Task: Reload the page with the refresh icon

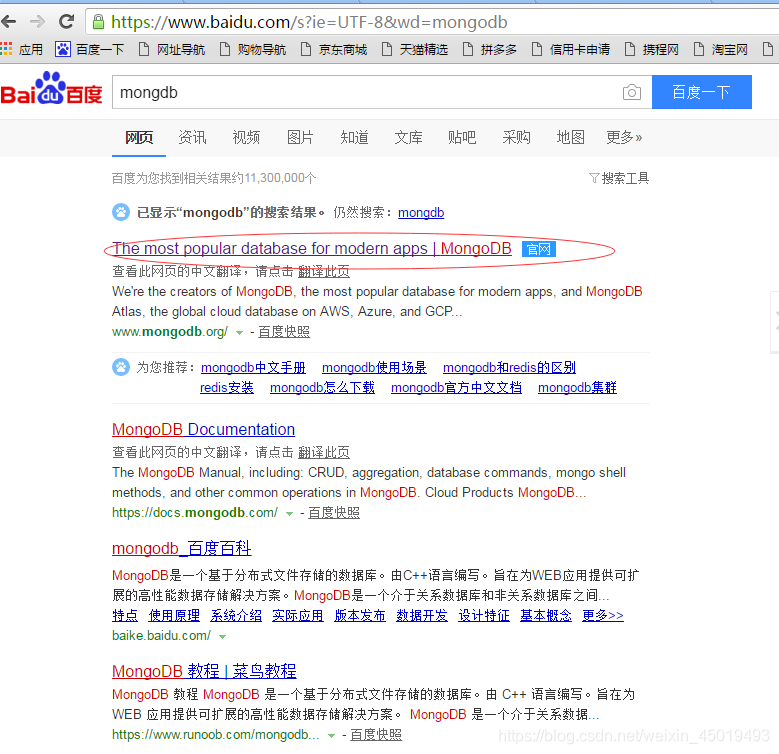Action: (67, 21)
